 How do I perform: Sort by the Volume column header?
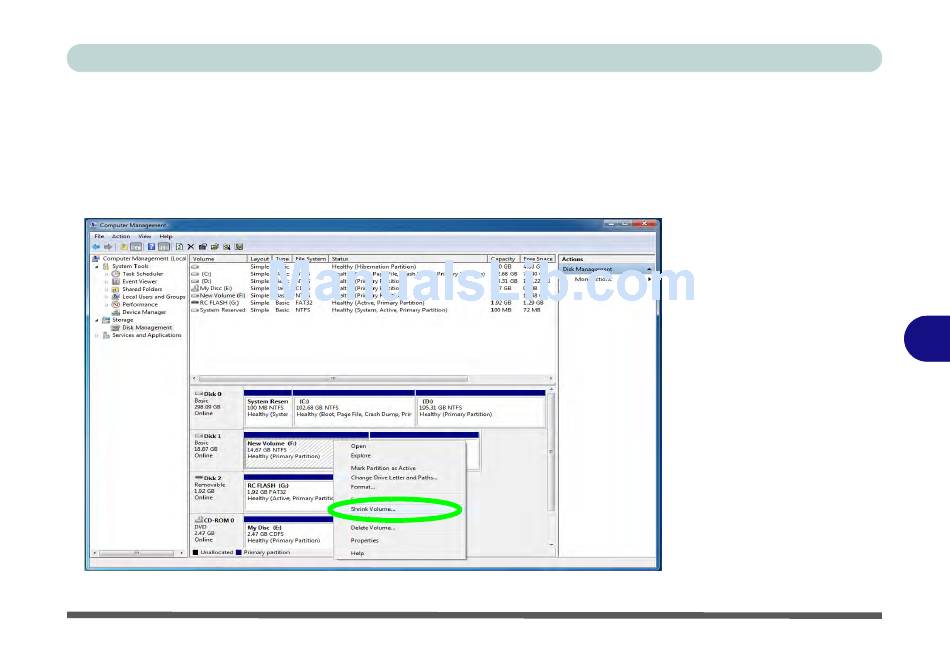(219, 259)
